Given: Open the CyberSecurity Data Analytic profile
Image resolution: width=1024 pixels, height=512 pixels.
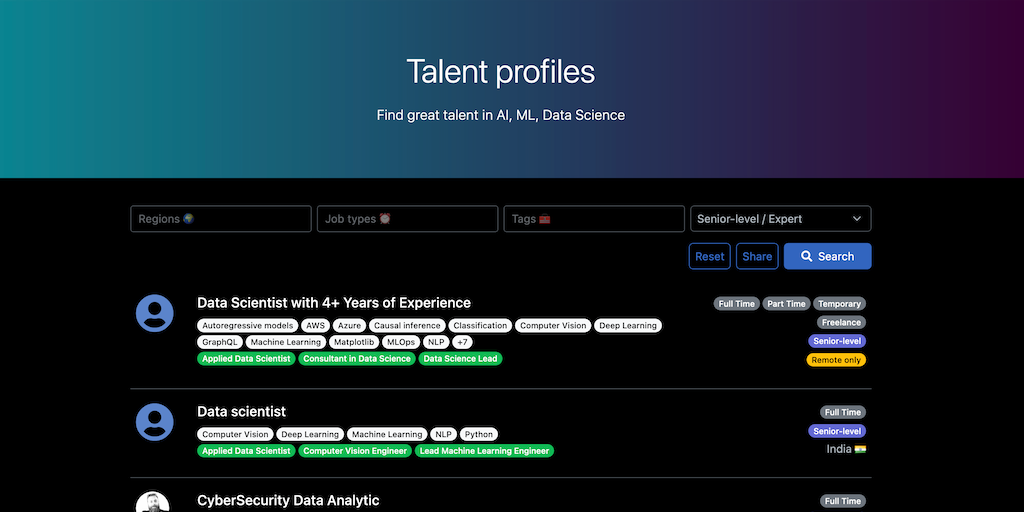Looking at the screenshot, I should tap(288, 500).
